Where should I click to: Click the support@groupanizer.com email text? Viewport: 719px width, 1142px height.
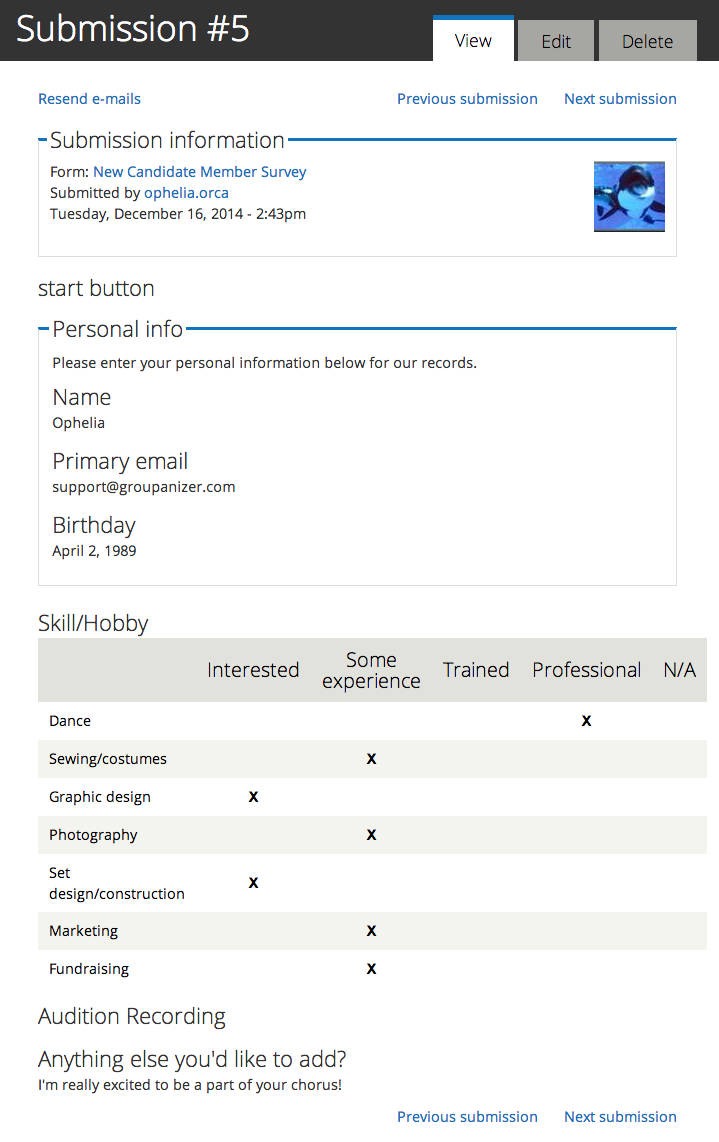144,487
